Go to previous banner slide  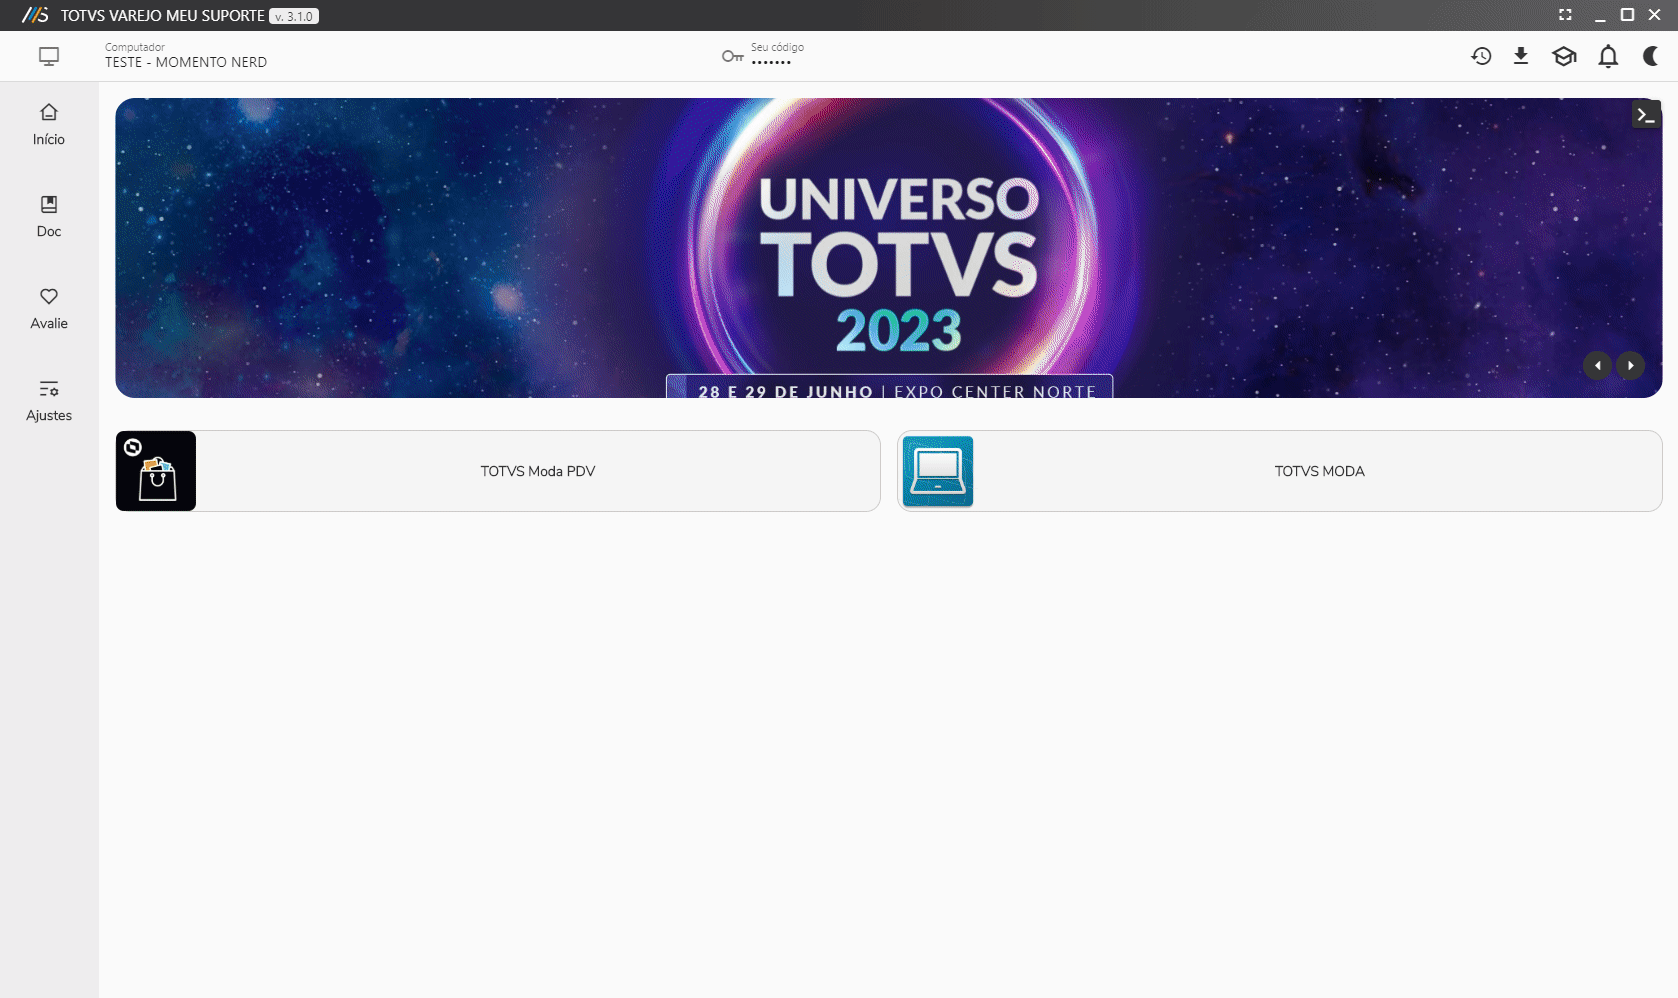1597,365
